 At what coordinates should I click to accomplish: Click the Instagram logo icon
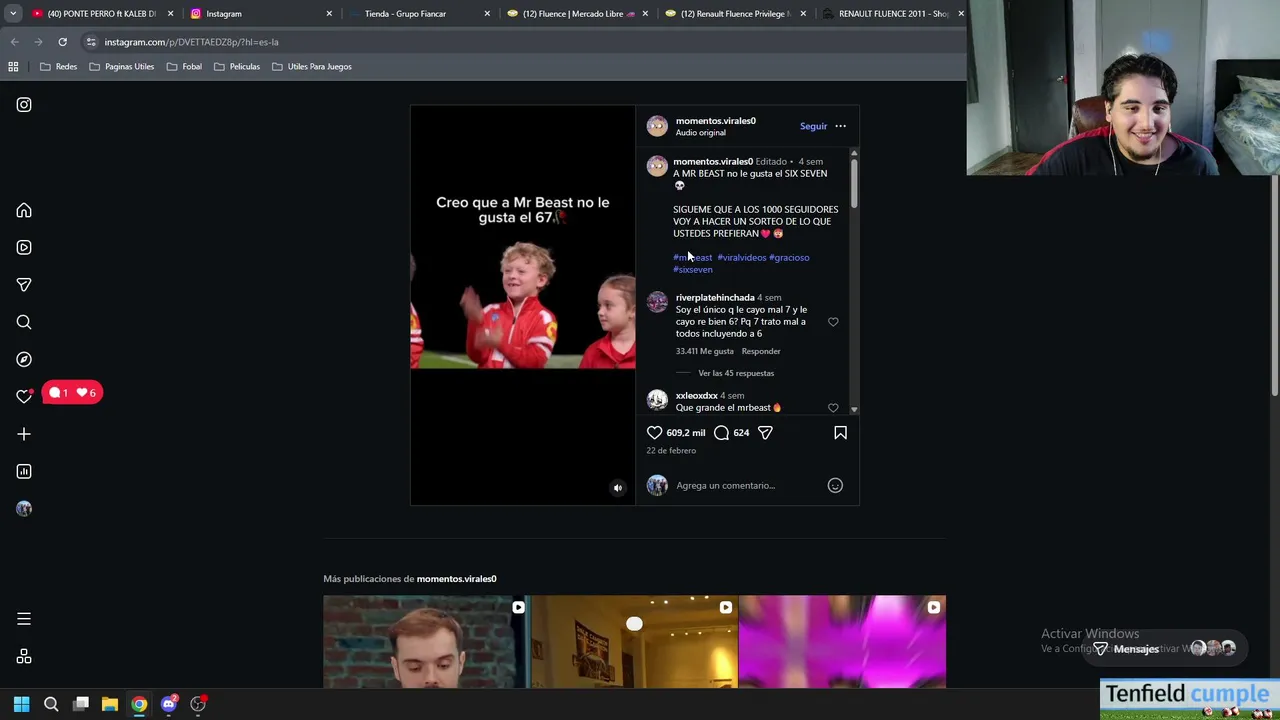(24, 105)
